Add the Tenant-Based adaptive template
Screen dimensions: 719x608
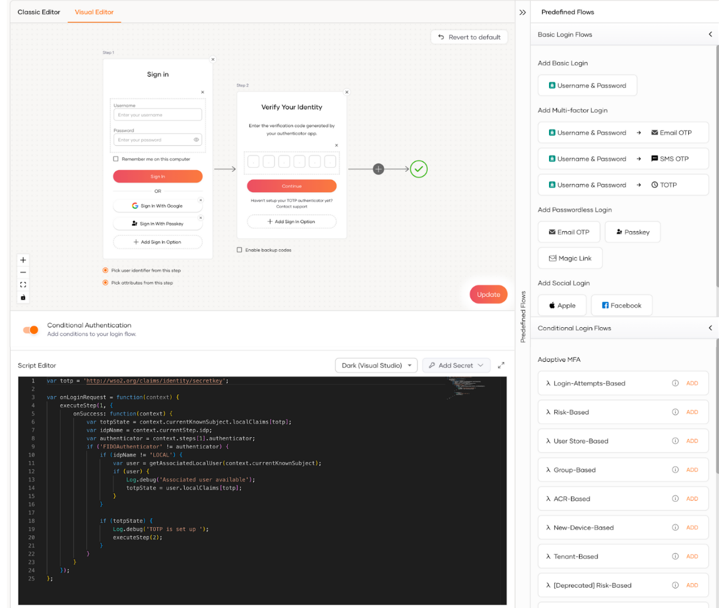click(692, 557)
